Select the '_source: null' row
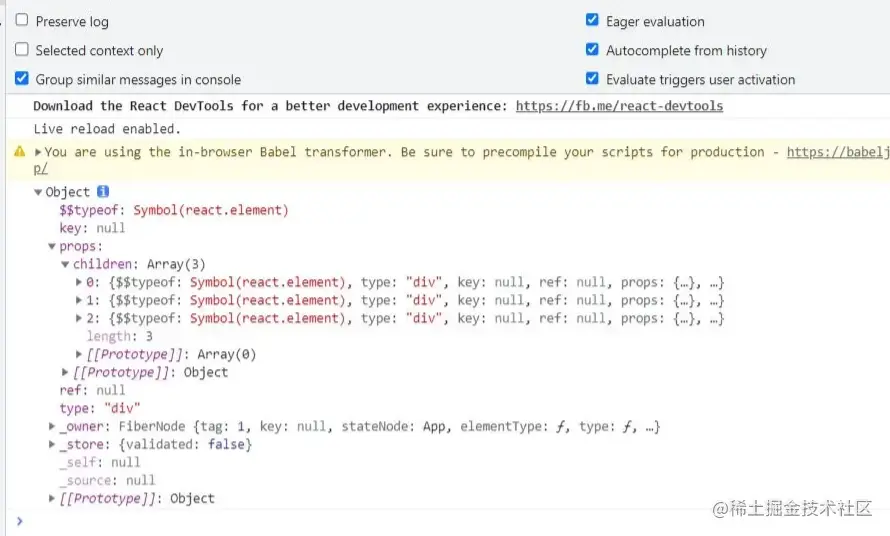 point(107,480)
